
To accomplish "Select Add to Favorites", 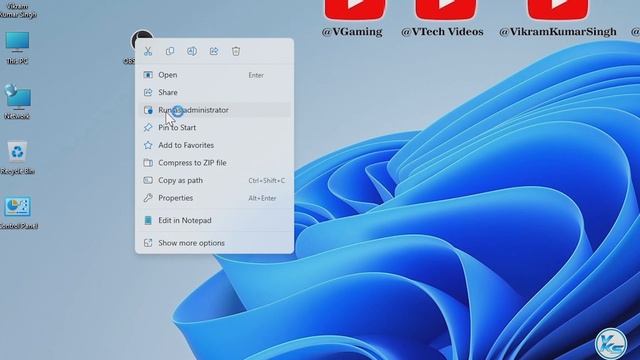I will point(214,145).
